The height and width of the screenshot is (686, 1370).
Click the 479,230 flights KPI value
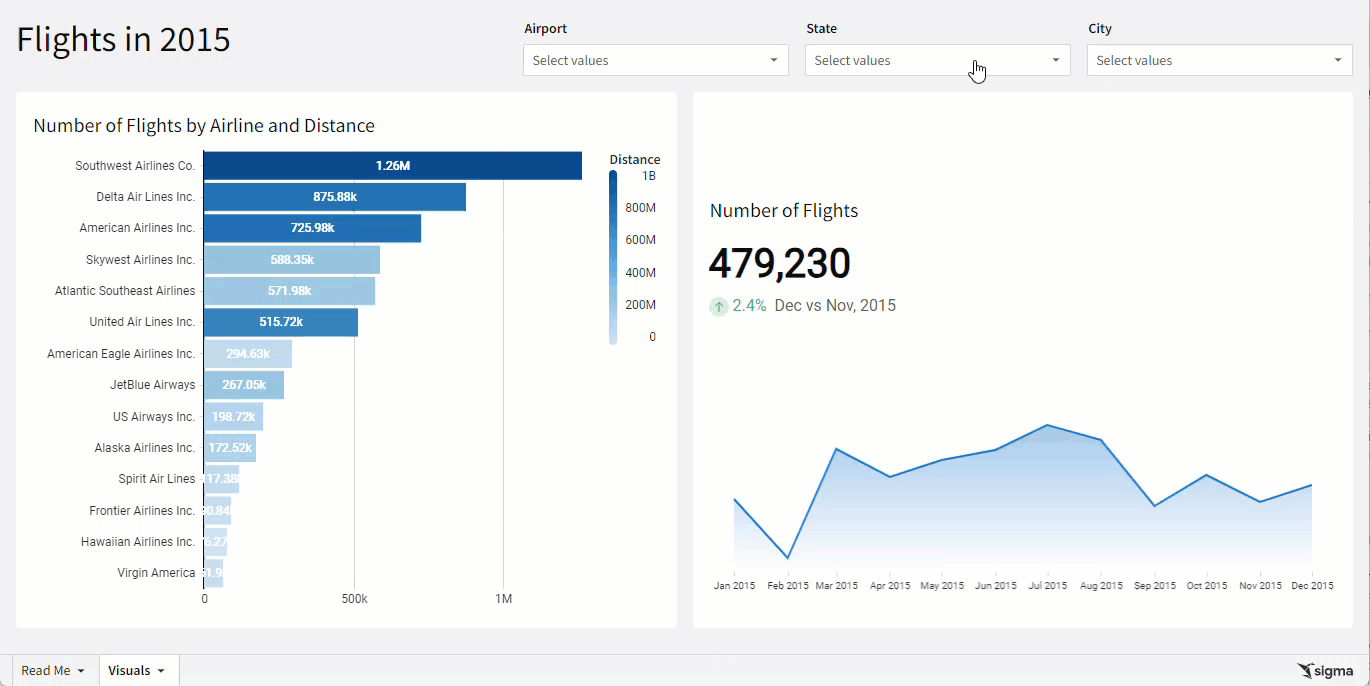(779, 264)
